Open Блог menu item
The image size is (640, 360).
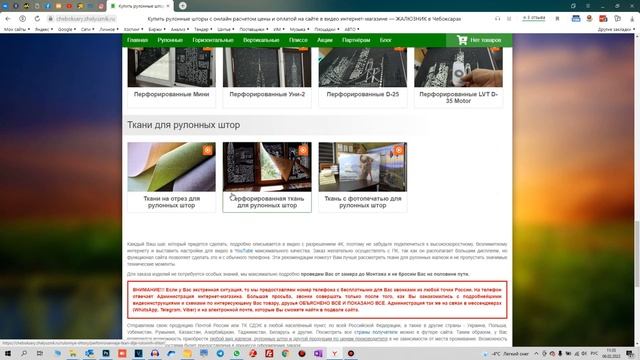(x=385, y=40)
